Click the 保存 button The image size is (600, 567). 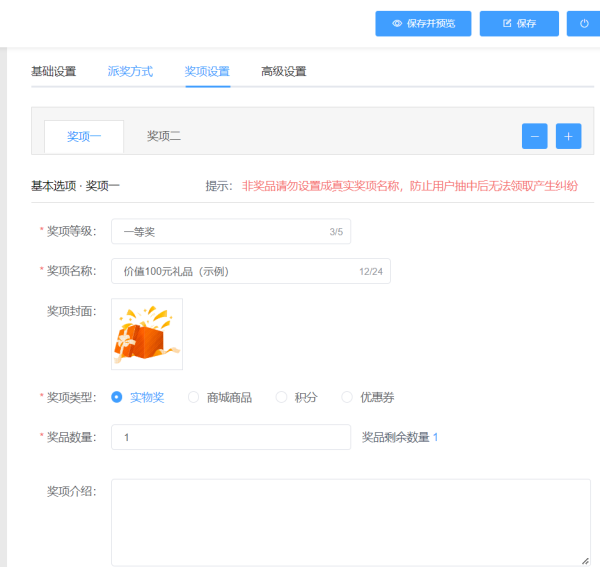click(518, 23)
